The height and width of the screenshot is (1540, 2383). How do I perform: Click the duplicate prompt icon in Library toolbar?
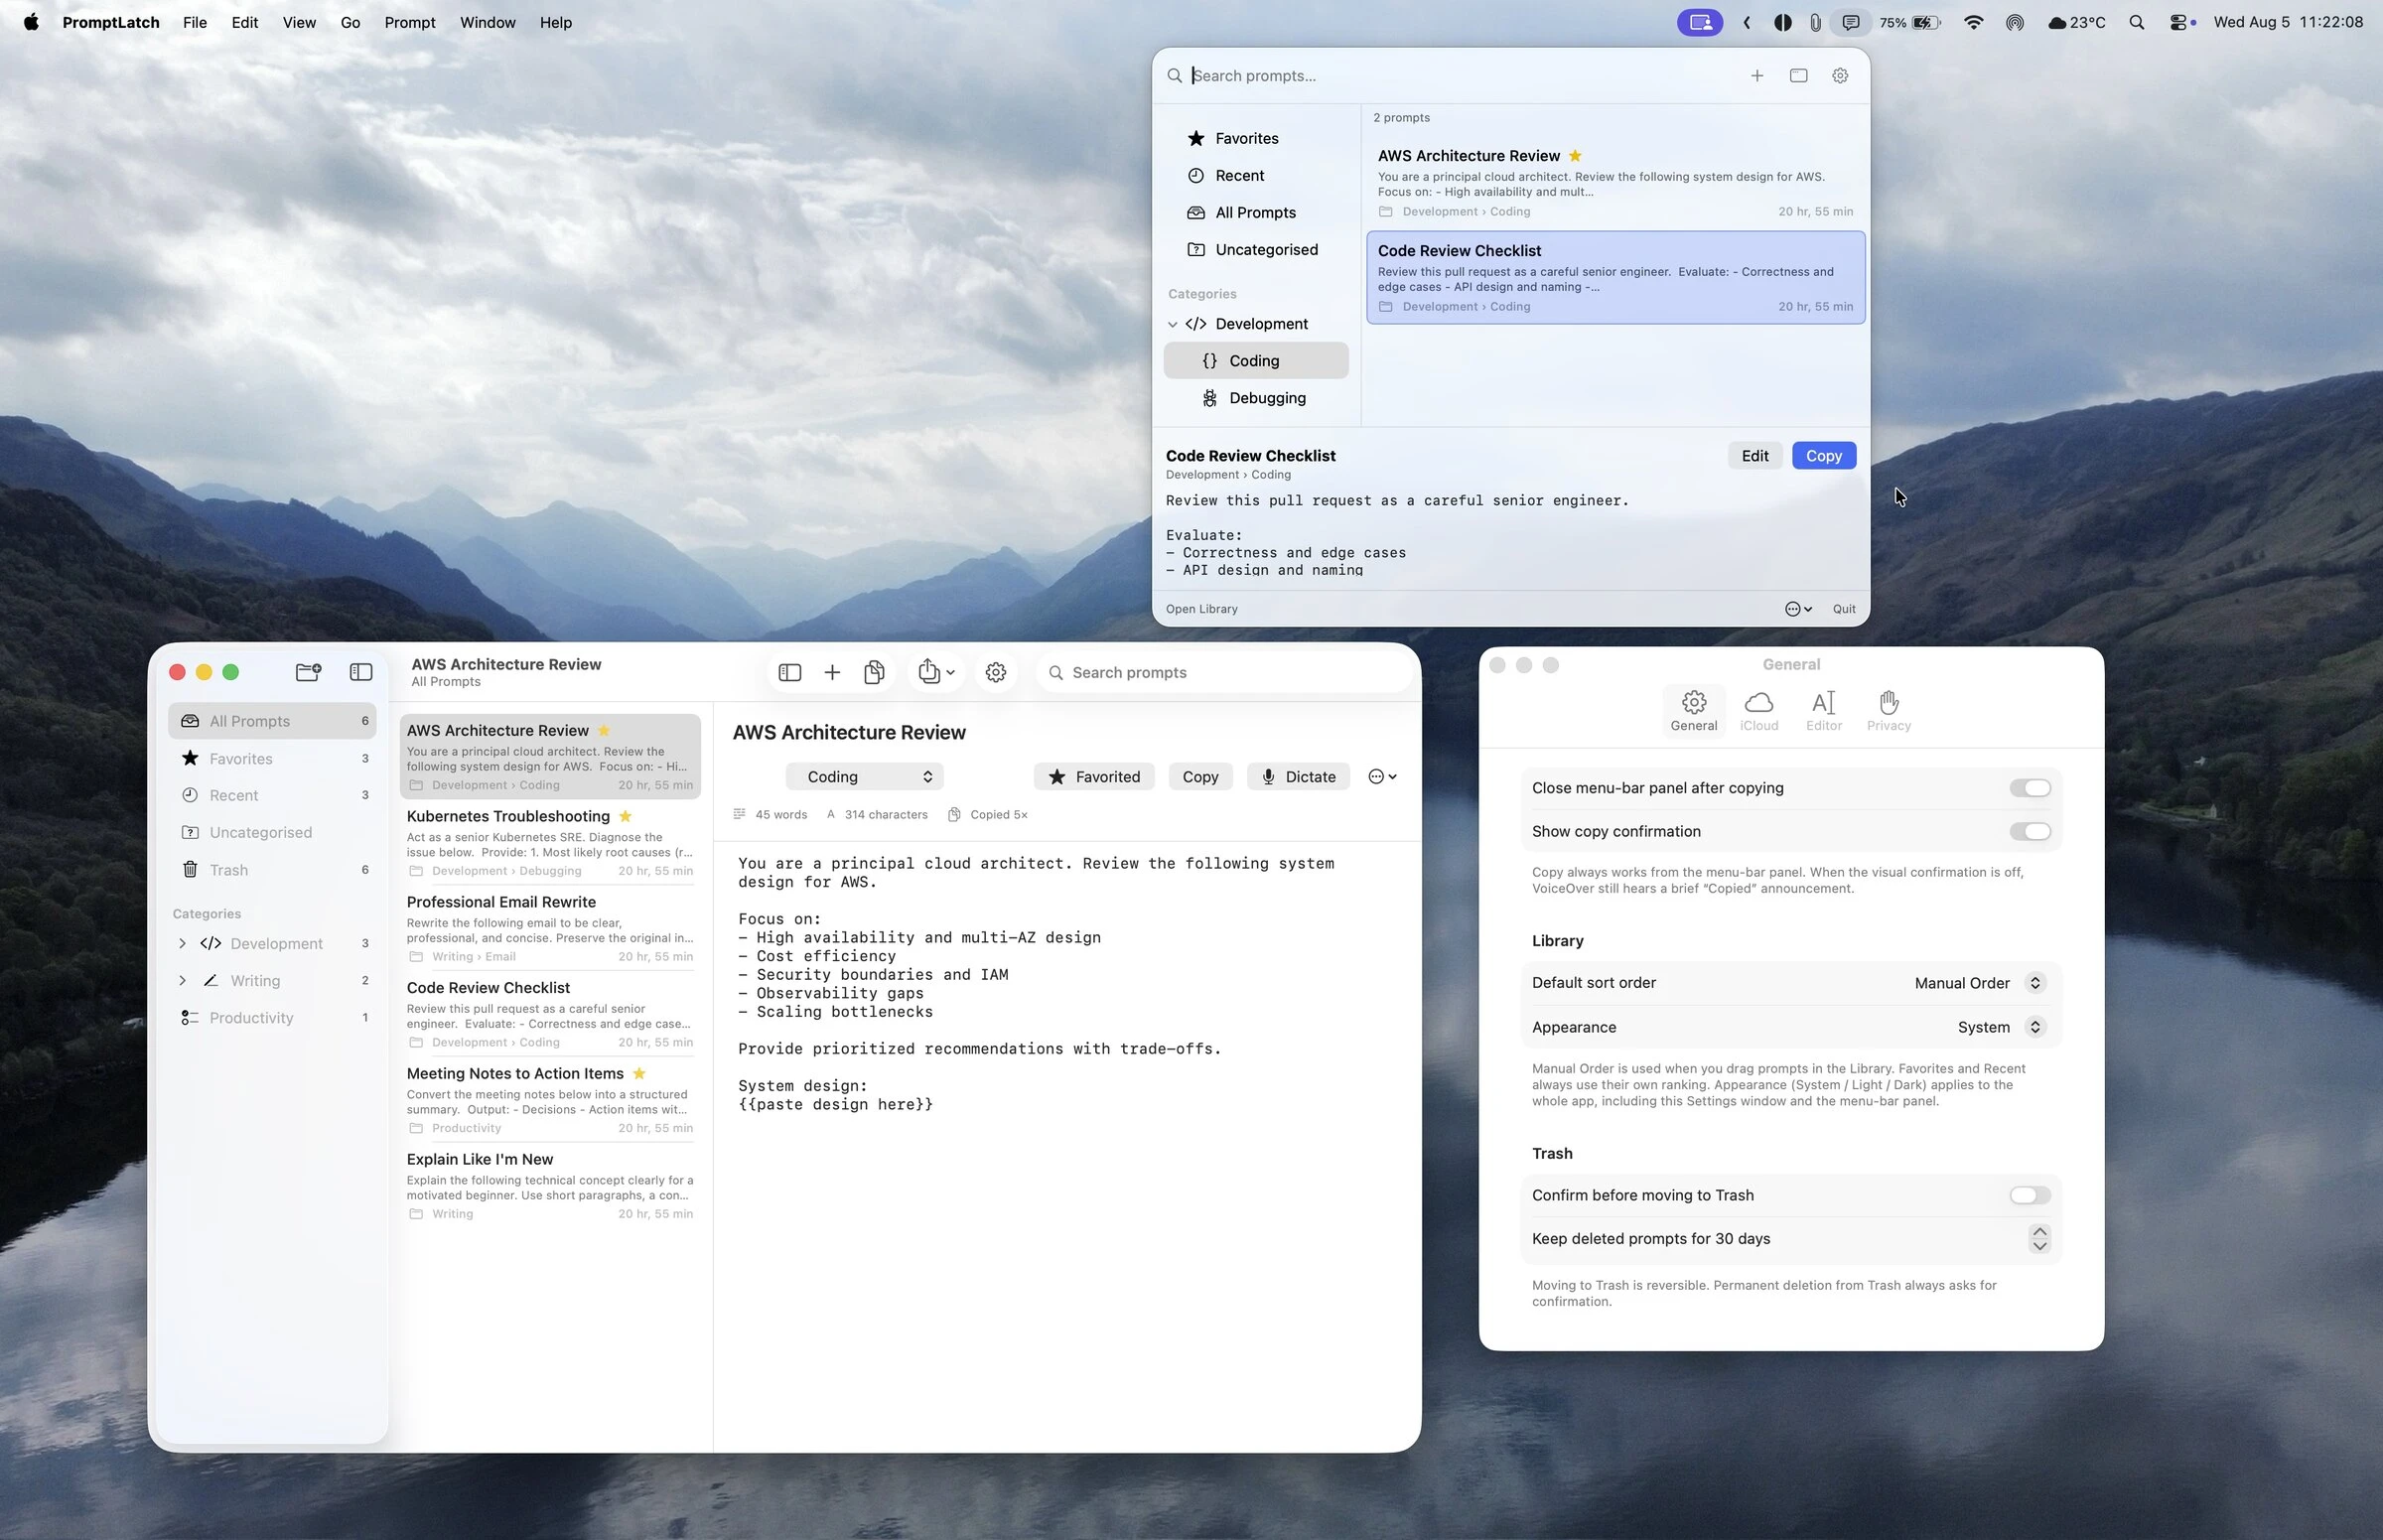[x=874, y=672]
